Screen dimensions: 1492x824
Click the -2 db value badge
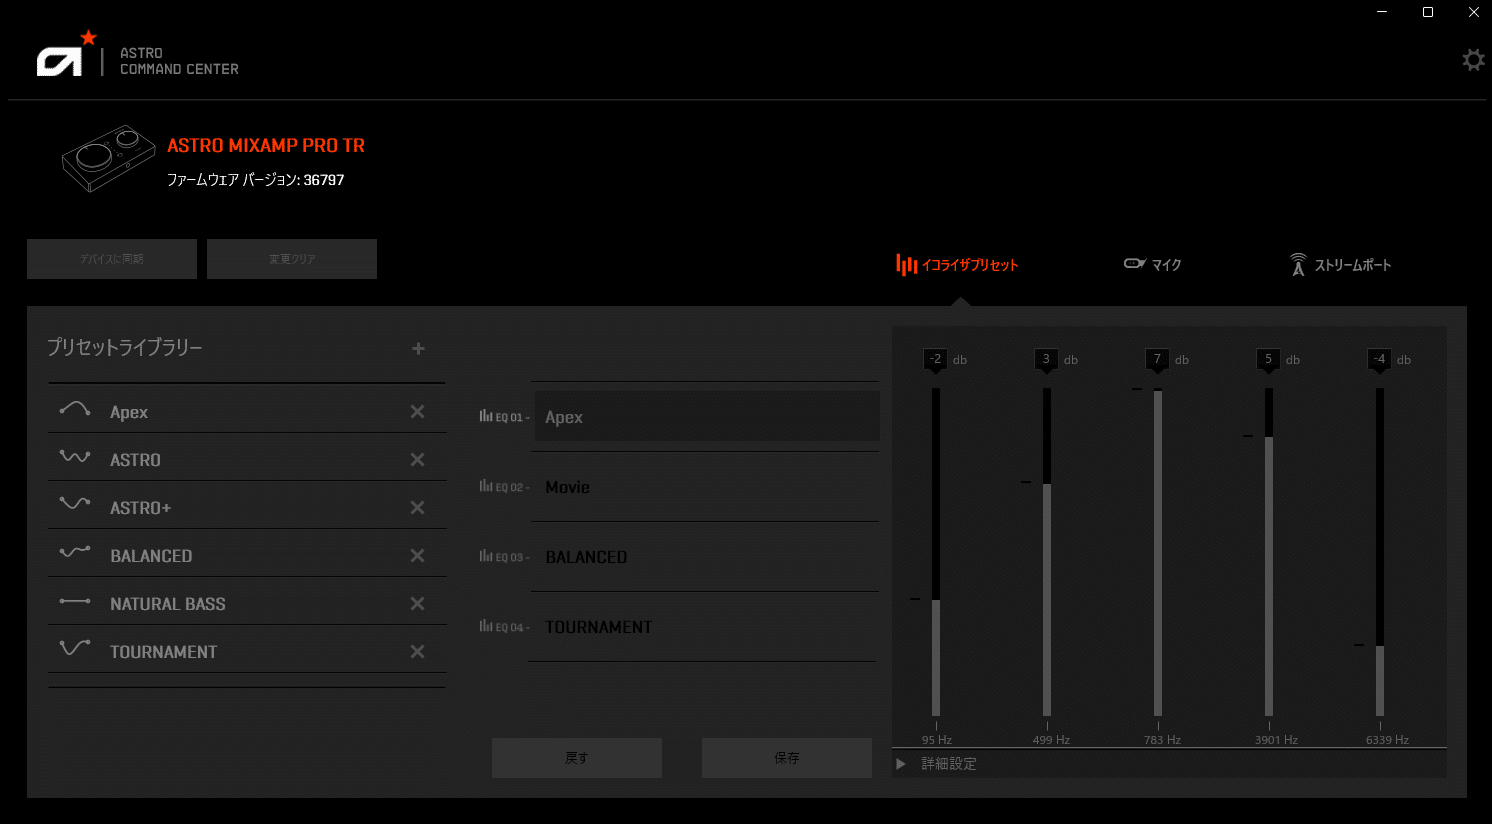coord(935,359)
